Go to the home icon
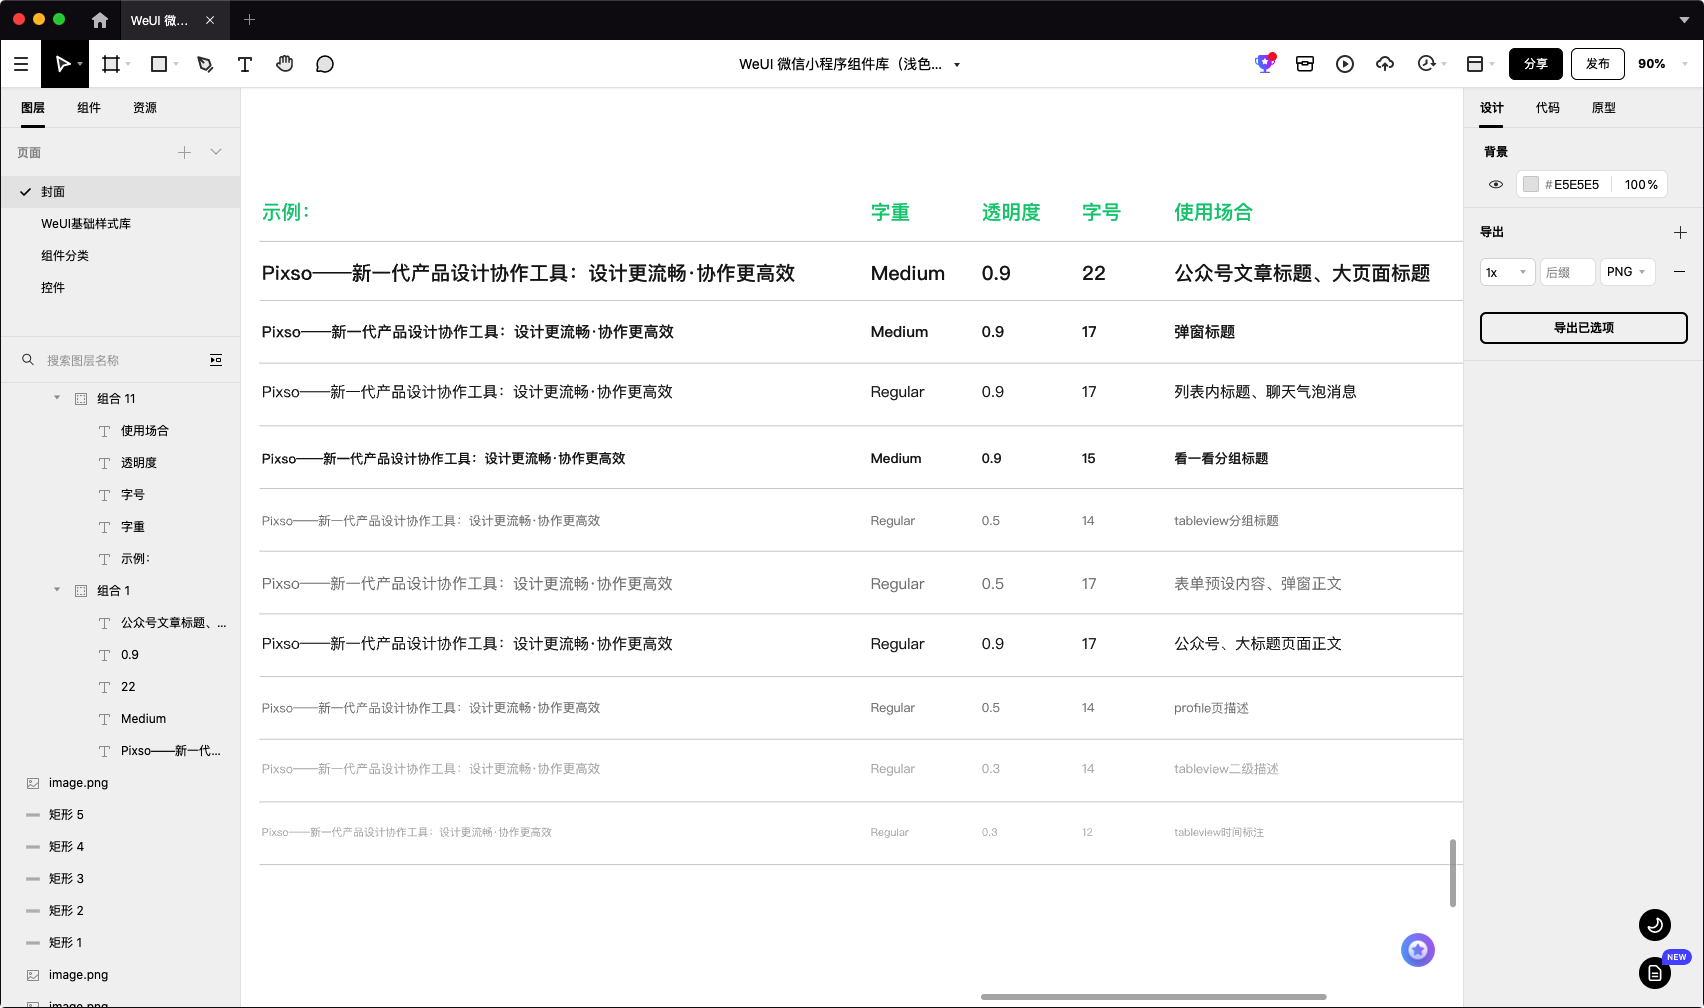The width and height of the screenshot is (1704, 1008). pyautogui.click(x=100, y=20)
